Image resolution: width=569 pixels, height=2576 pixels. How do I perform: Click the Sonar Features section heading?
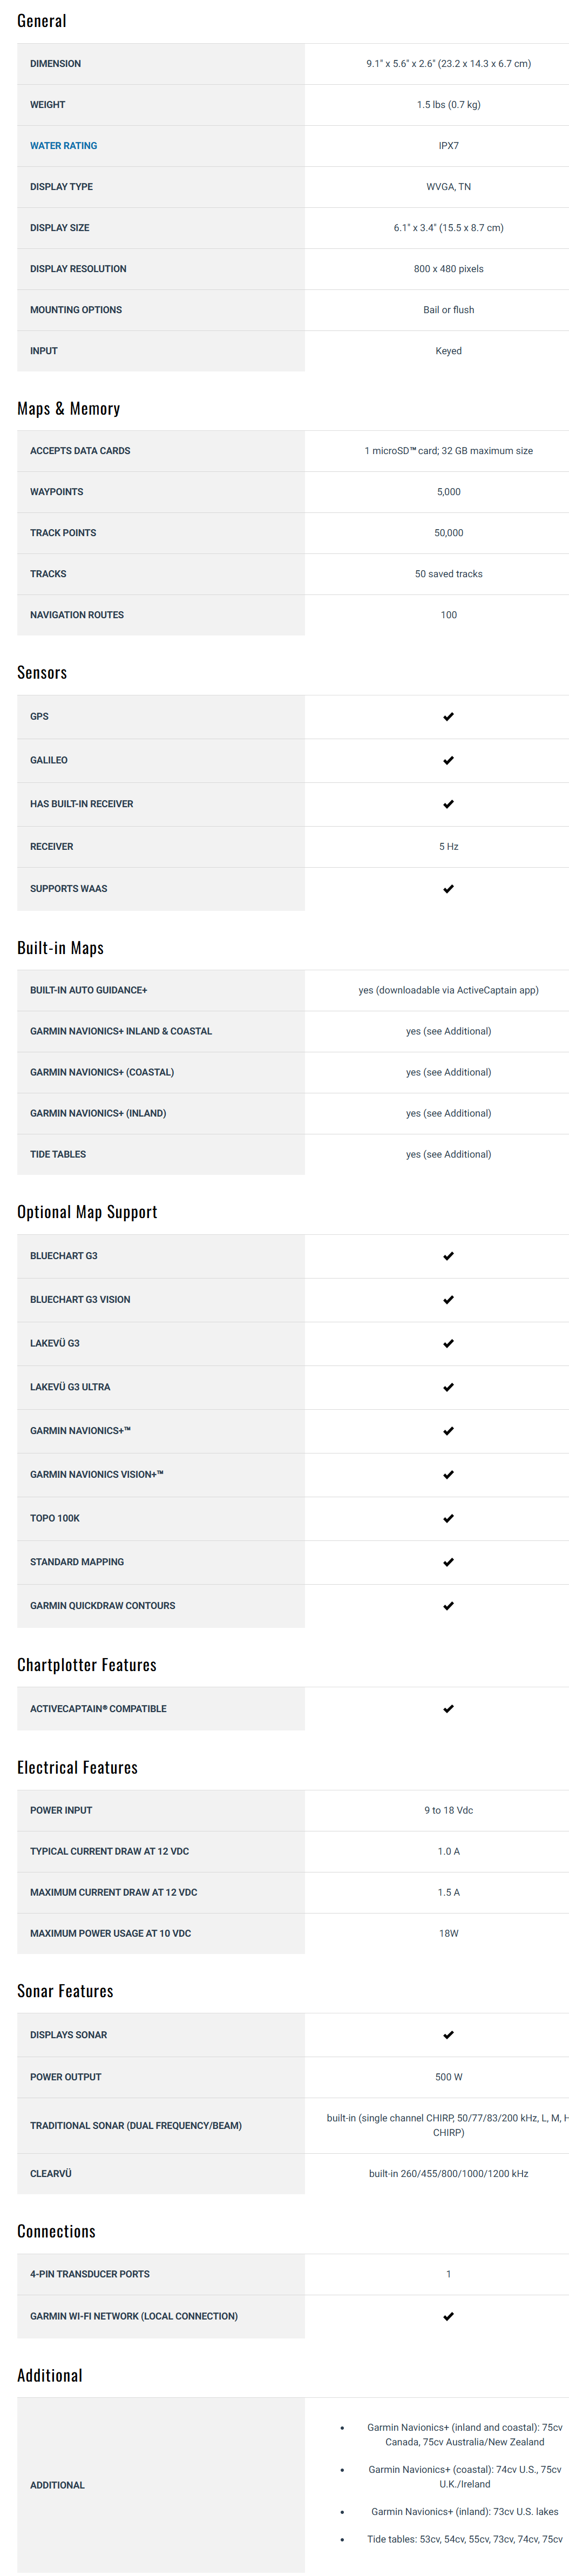coord(65,1991)
